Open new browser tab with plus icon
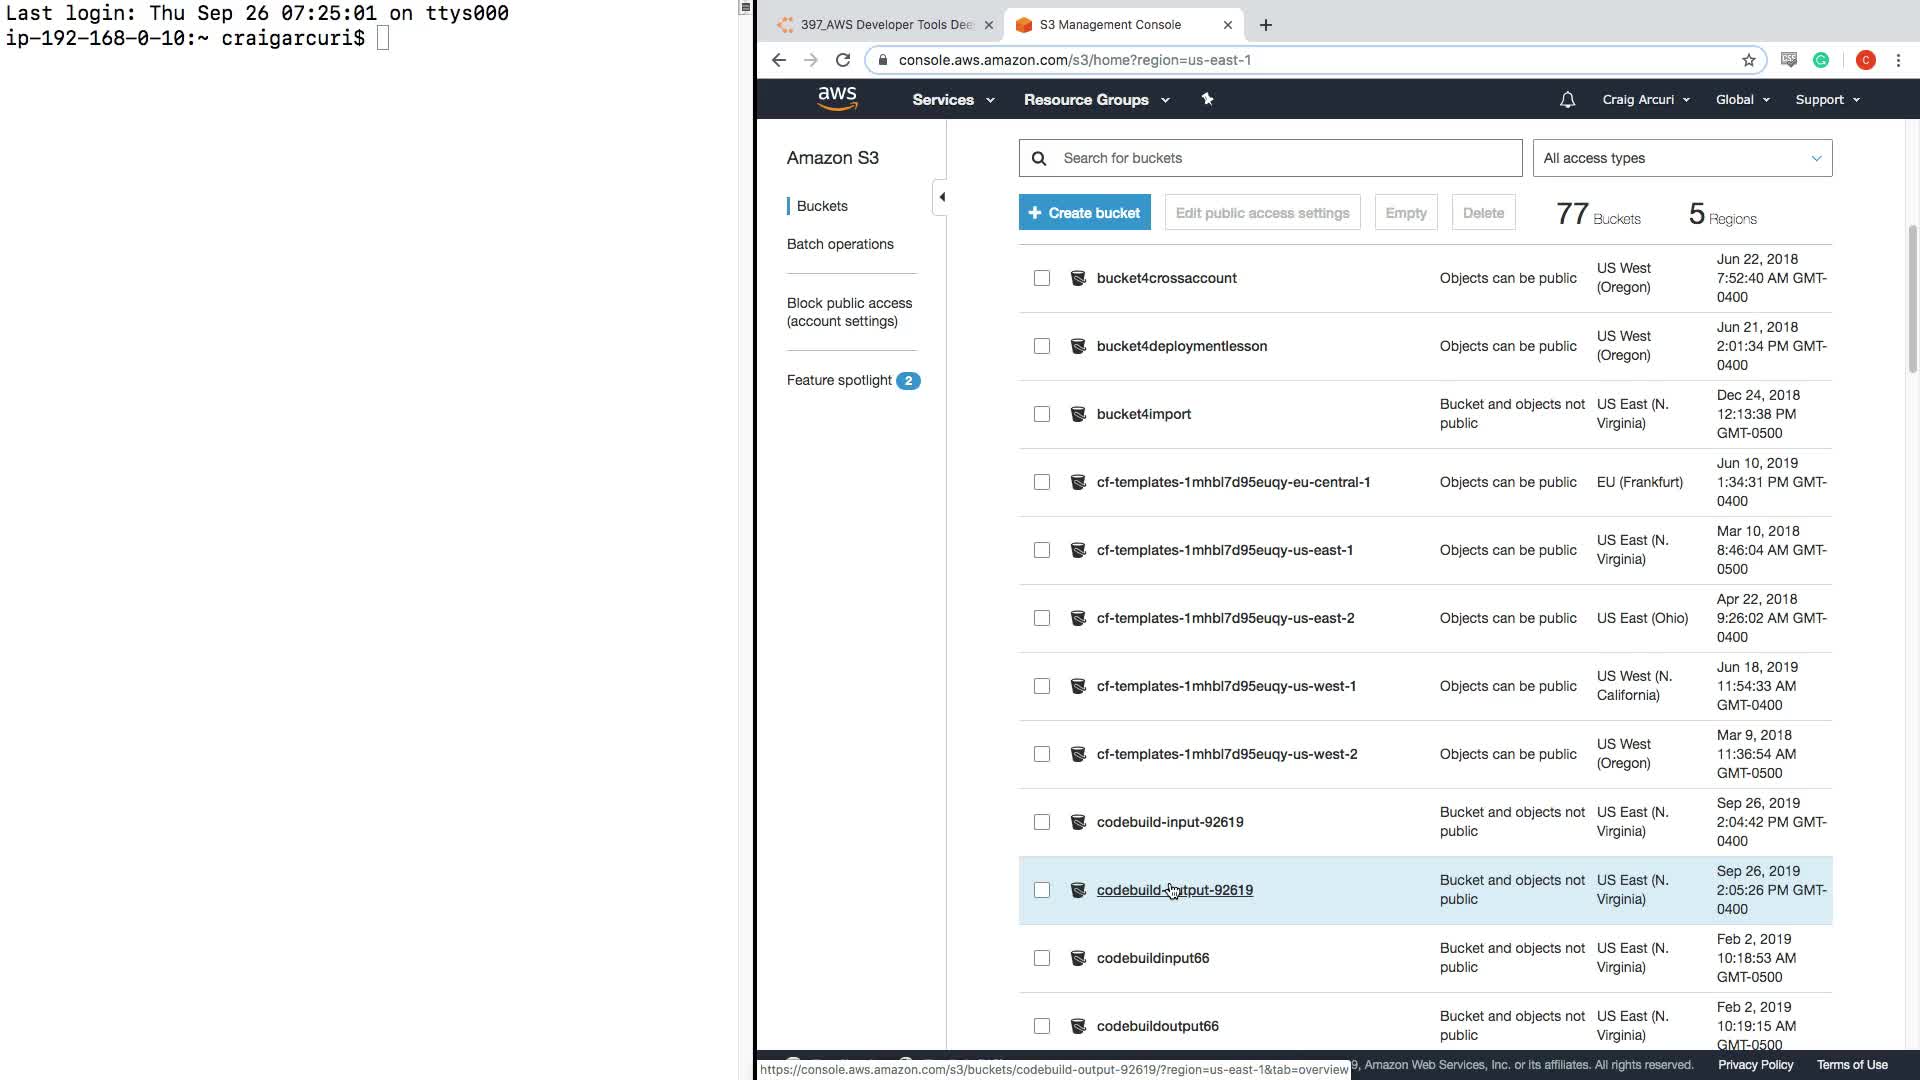Image resolution: width=1920 pixels, height=1080 pixels. [1266, 25]
